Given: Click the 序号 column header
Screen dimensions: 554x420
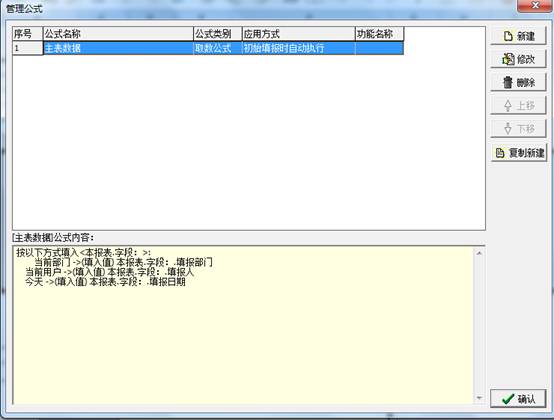Looking at the screenshot, I should (28, 34).
